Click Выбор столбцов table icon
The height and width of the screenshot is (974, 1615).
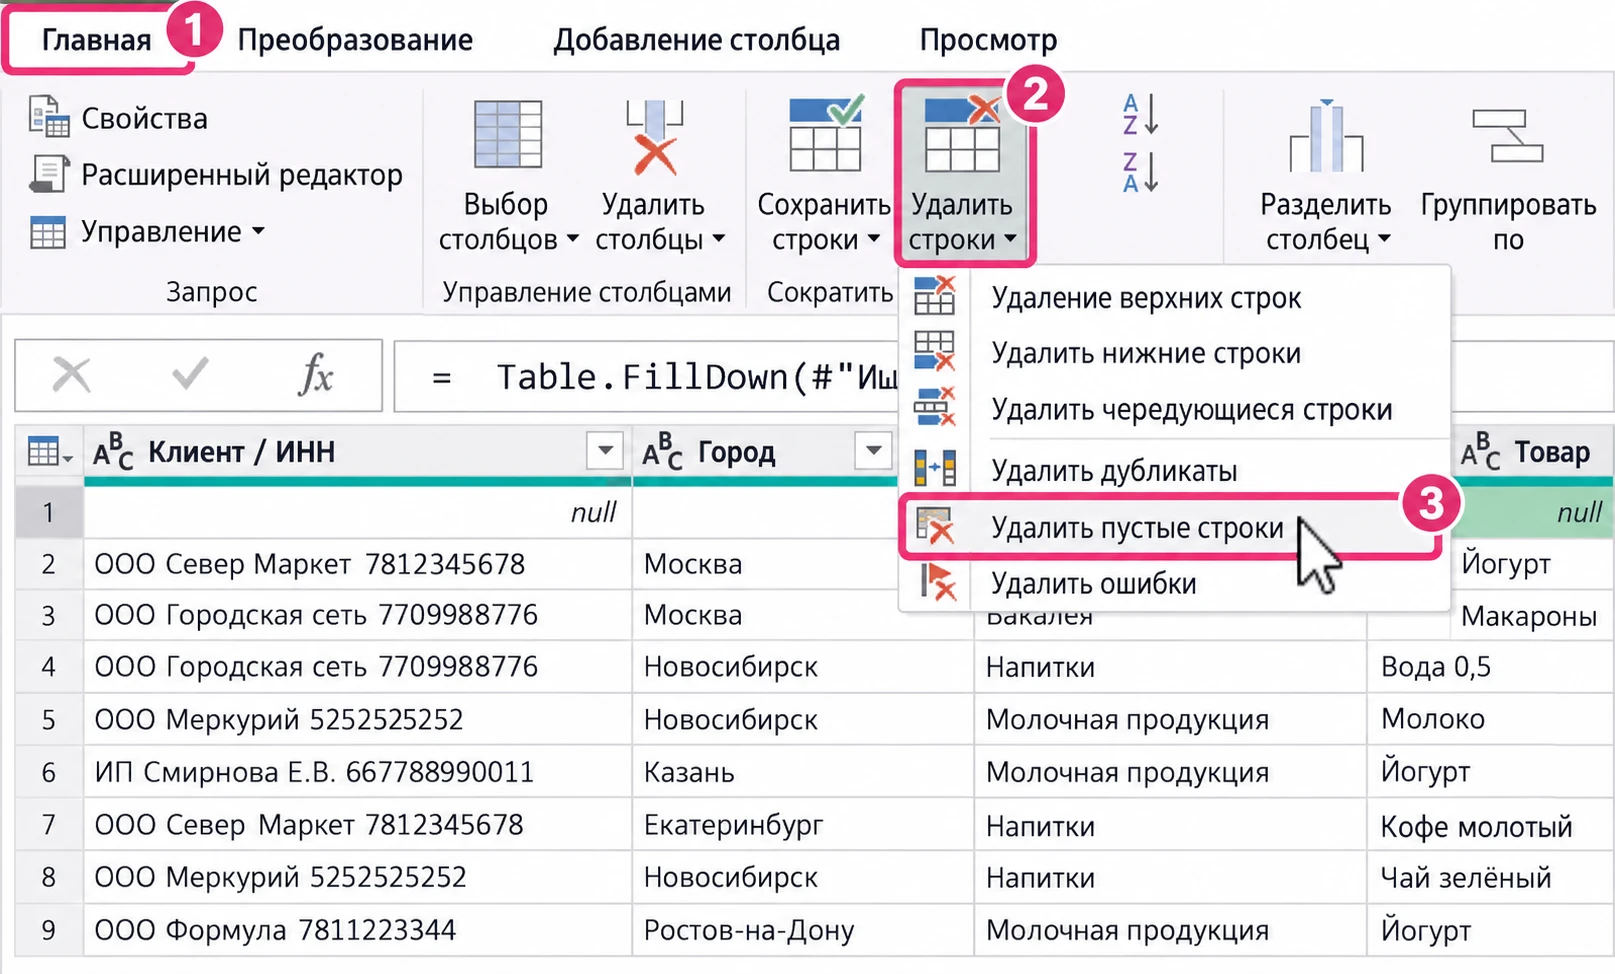508,134
